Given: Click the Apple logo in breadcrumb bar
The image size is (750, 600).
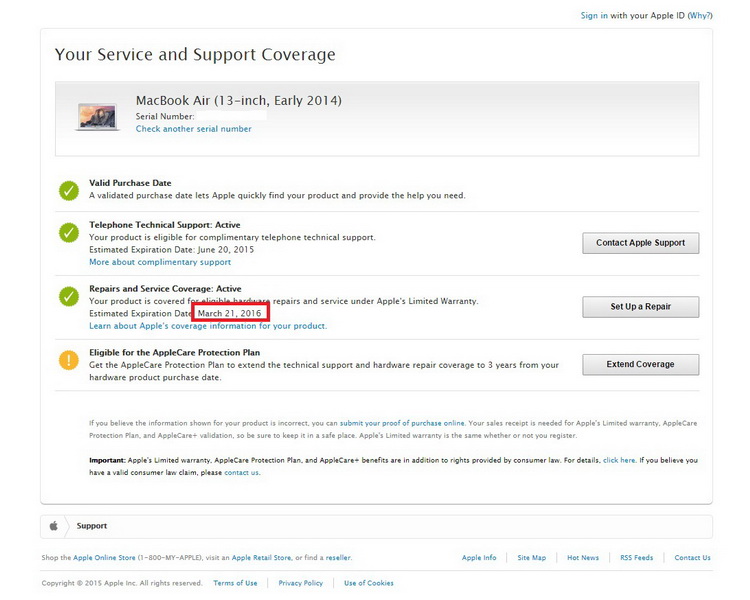Looking at the screenshot, I should point(54,526).
